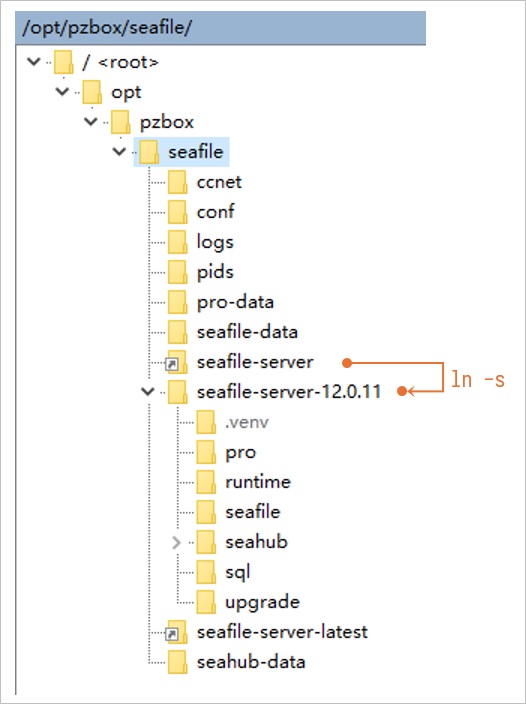Select the ccnet folder name
The image size is (526, 704).
(219, 182)
